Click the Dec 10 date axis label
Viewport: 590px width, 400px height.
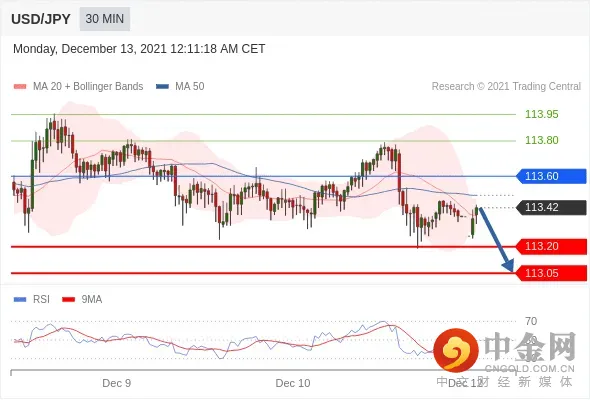pyautogui.click(x=293, y=383)
